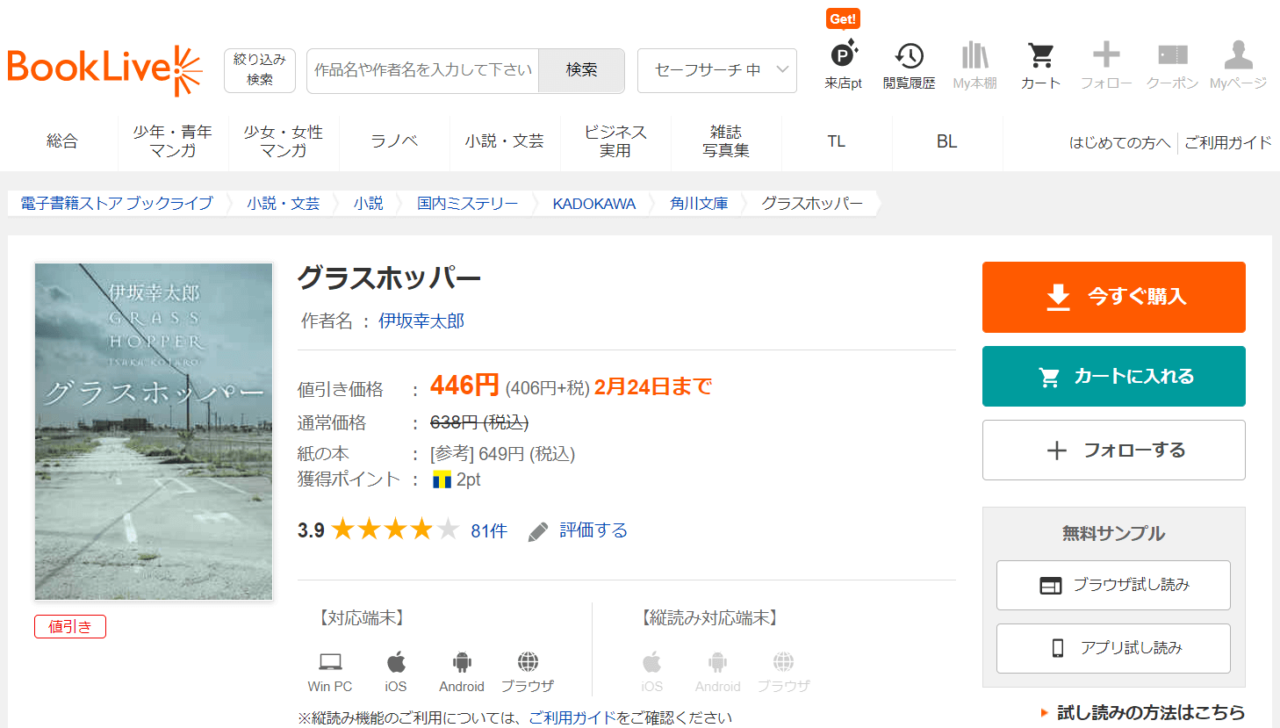Open author 伊坂幸太郎 link
The image size is (1280, 728).
point(421,321)
